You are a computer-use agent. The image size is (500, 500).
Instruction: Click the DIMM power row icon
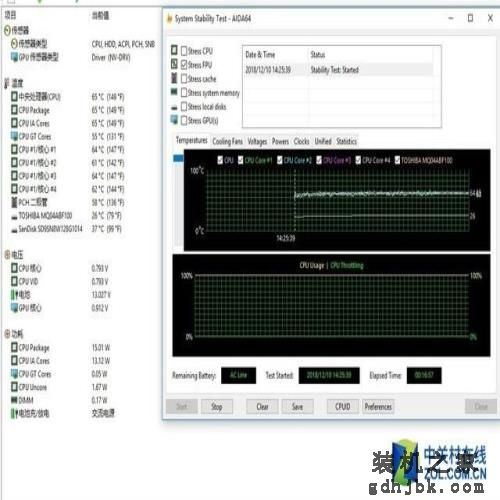14,400
